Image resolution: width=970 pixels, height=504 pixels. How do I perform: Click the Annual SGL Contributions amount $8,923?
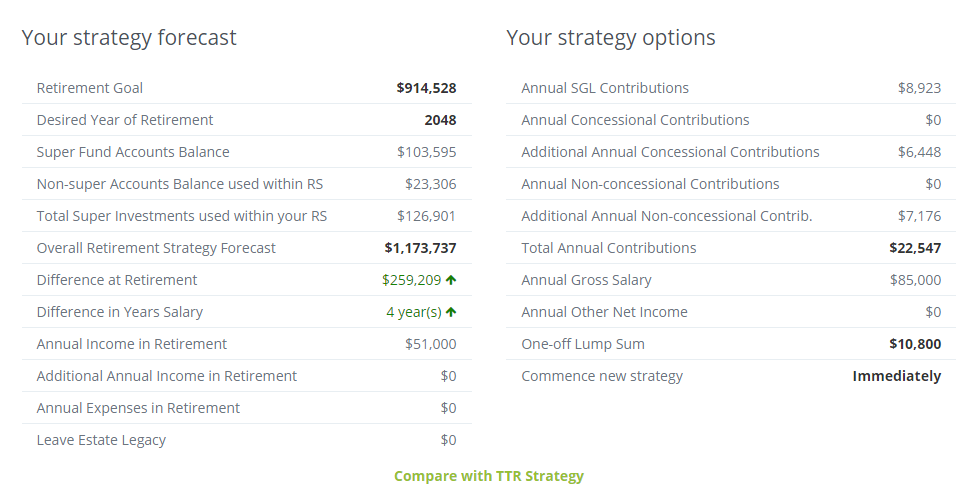click(919, 88)
